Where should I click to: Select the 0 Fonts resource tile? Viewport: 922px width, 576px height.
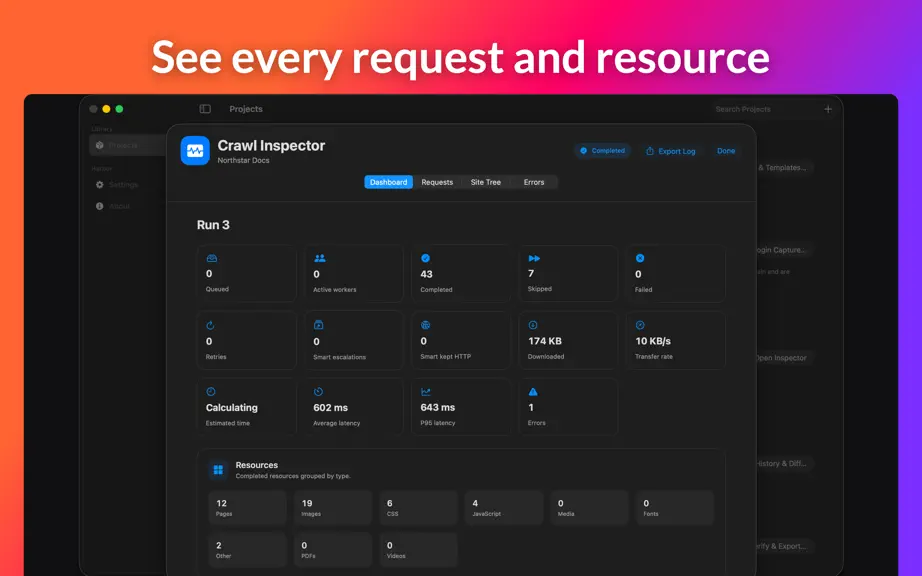coord(675,508)
